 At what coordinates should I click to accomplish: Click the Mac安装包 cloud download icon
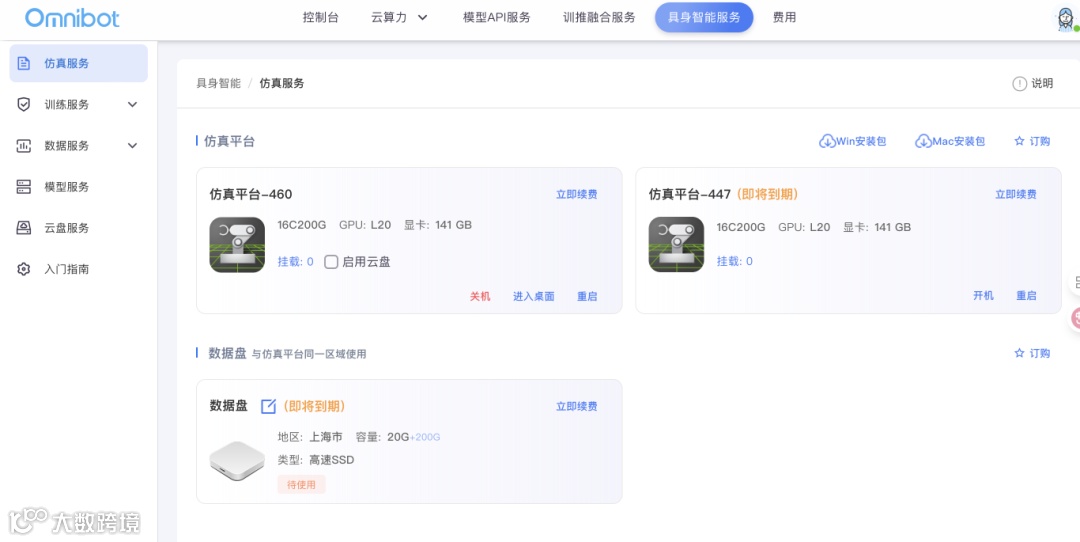(x=923, y=141)
